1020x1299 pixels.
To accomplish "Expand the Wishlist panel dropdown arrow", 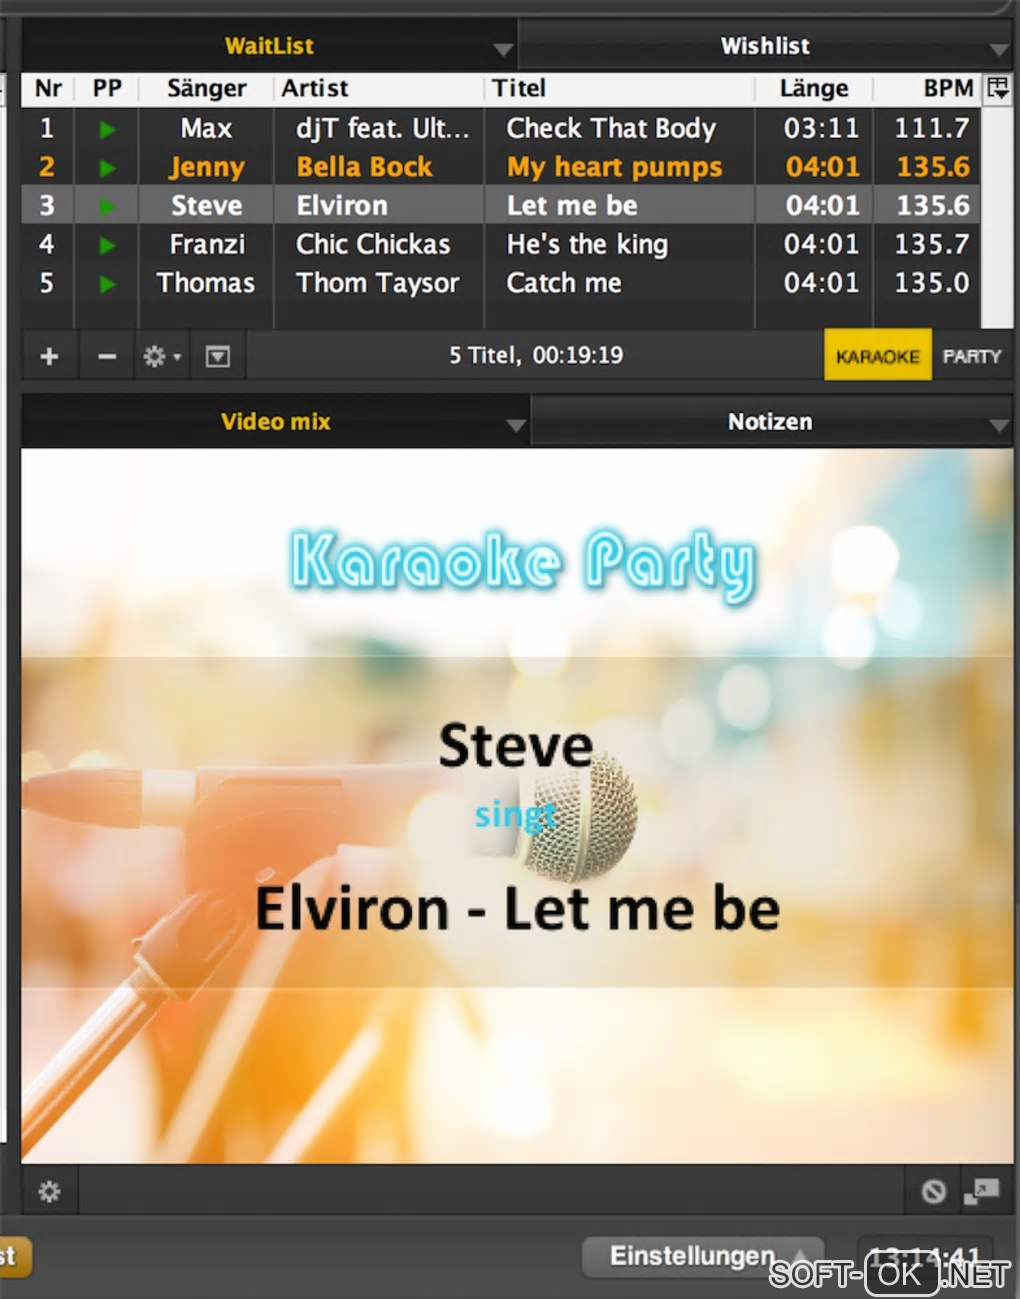I will point(999,48).
